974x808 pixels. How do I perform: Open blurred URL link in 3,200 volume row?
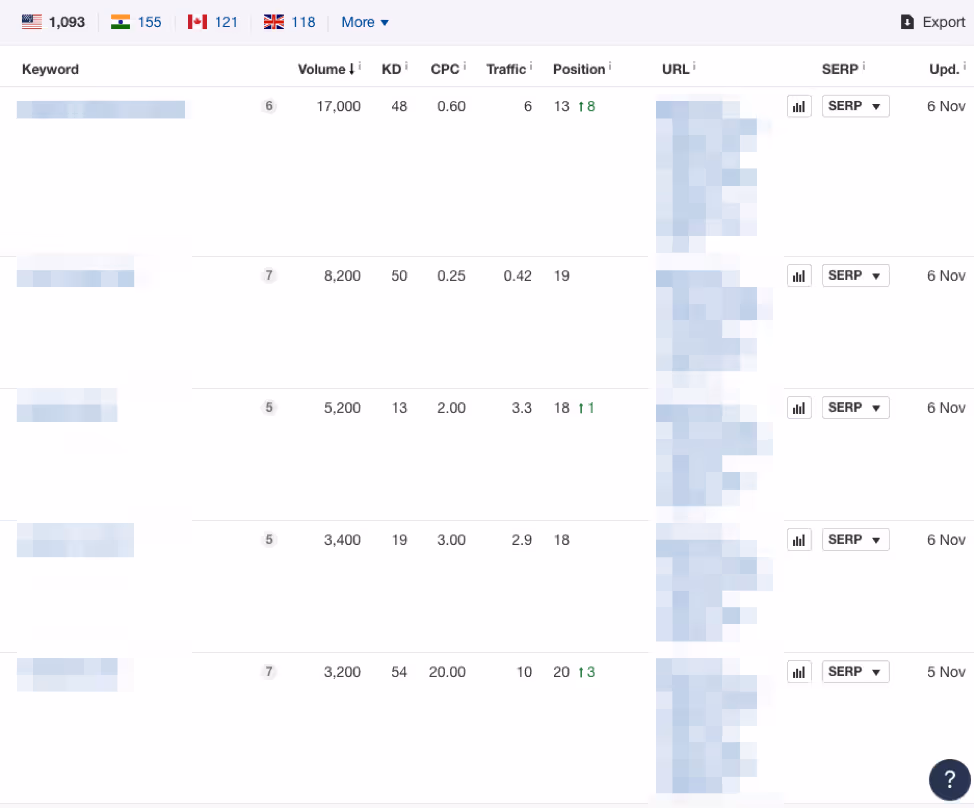(x=706, y=725)
